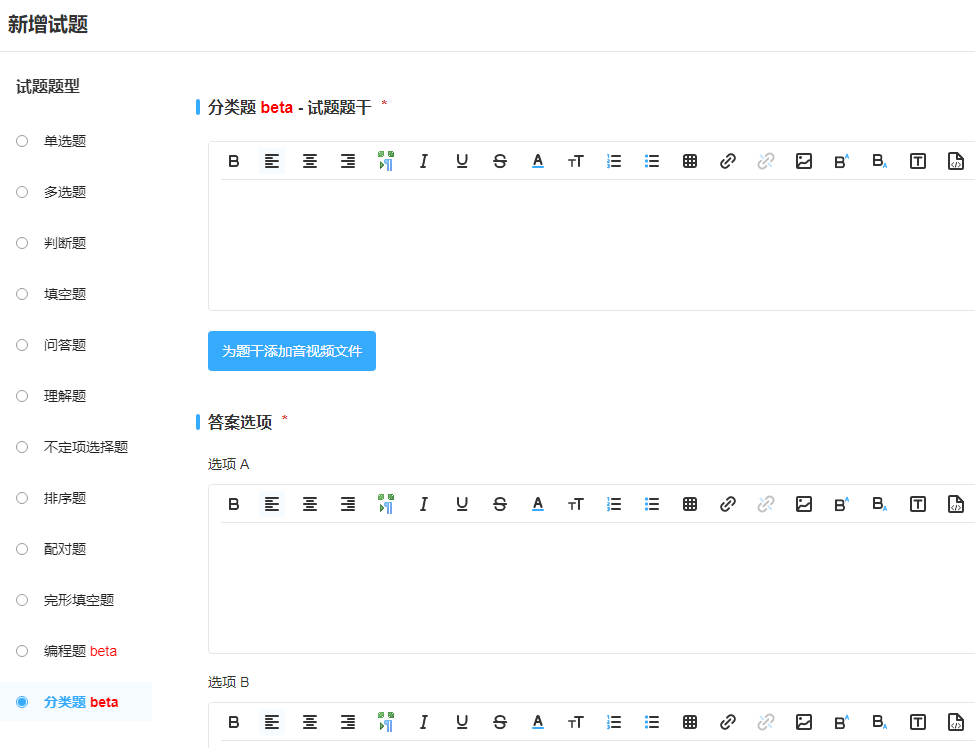The image size is (975, 748).
Task: Insert a hyperlink in the question stem editor
Action: tap(728, 161)
